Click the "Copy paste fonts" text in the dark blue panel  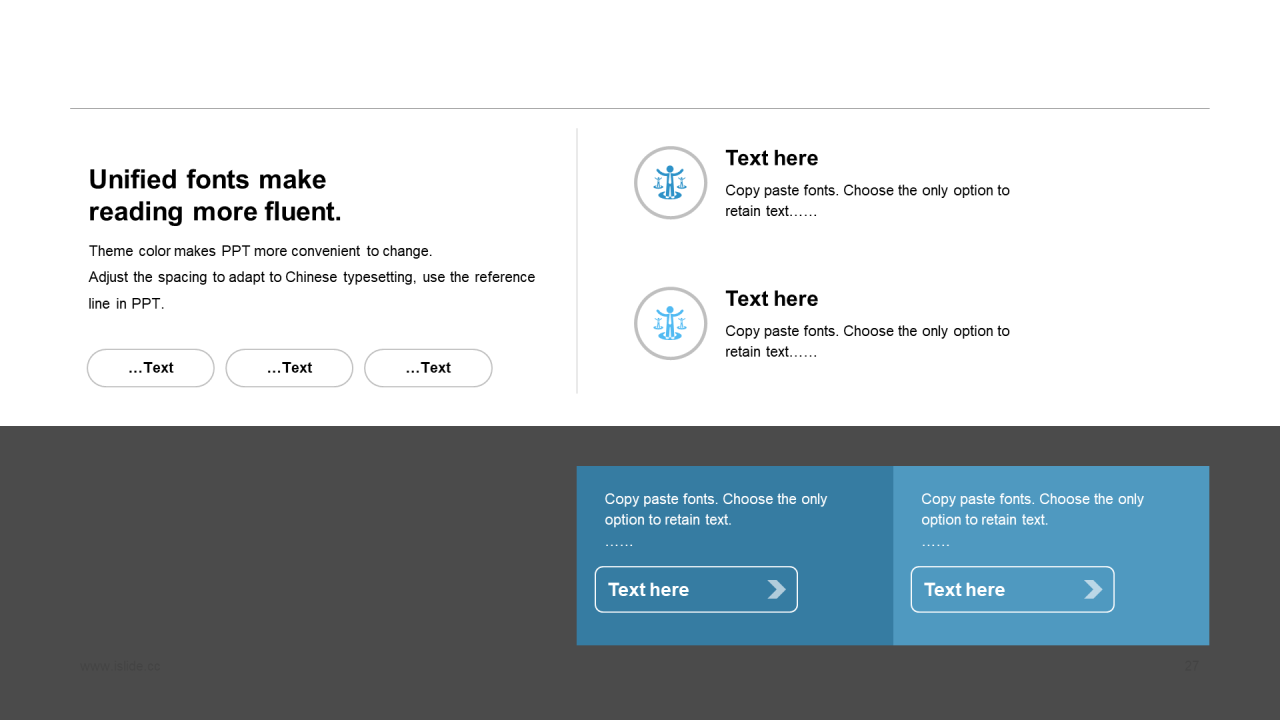[716, 519]
